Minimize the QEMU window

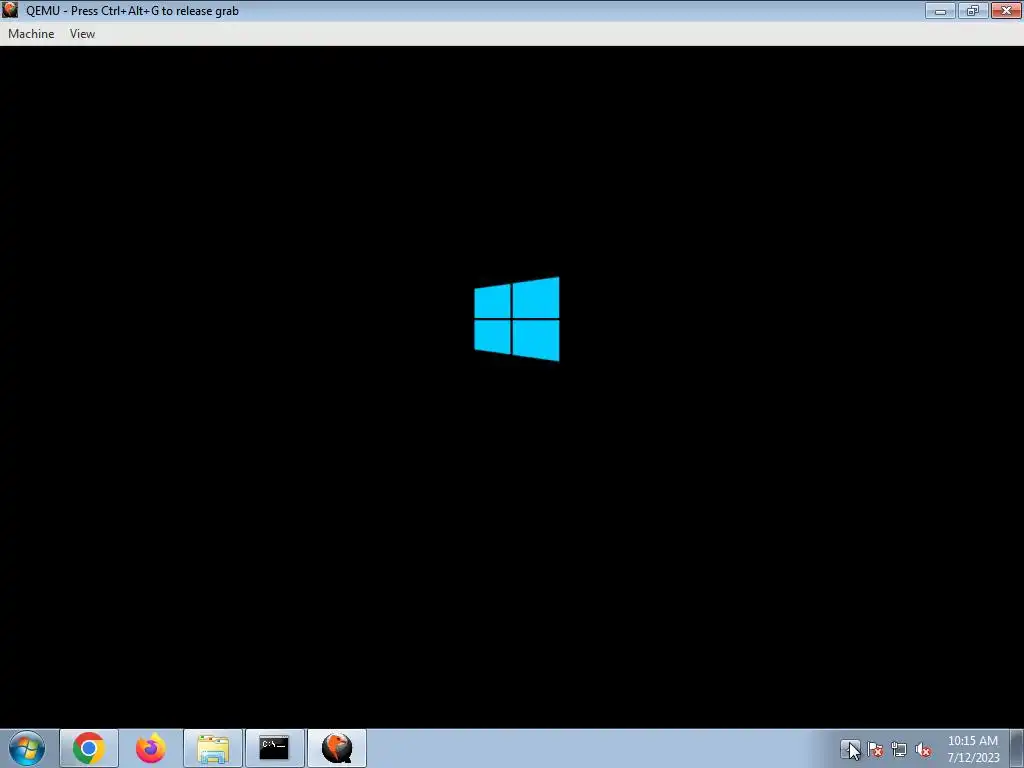pos(940,10)
